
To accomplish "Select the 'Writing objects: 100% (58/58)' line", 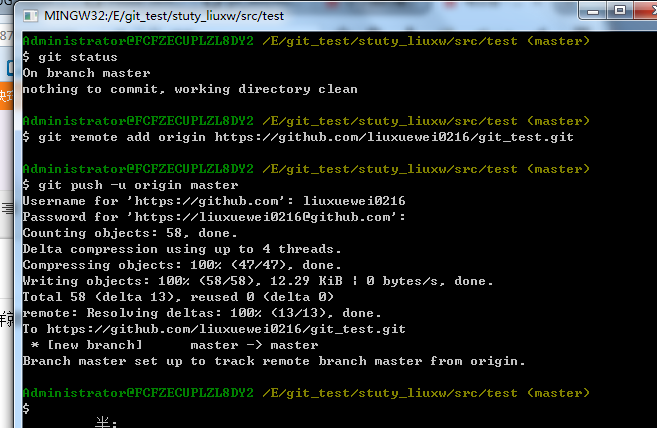I will pyautogui.click(x=258, y=281).
